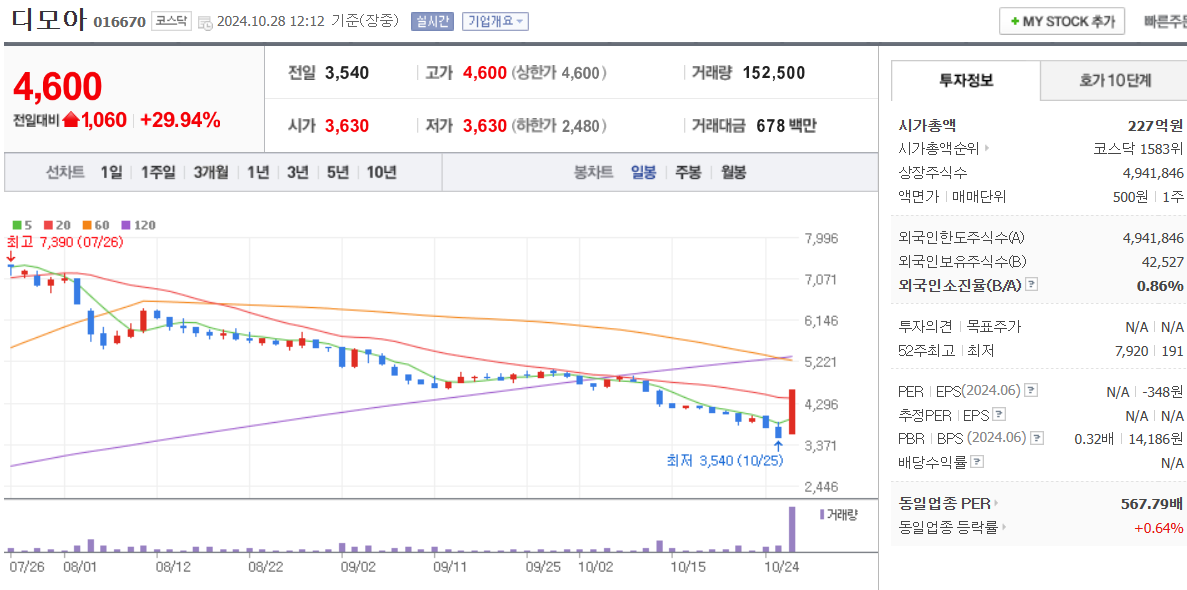The image size is (1187, 590).
Task: Select the 1년 line chart period
Action: pyautogui.click(x=257, y=173)
